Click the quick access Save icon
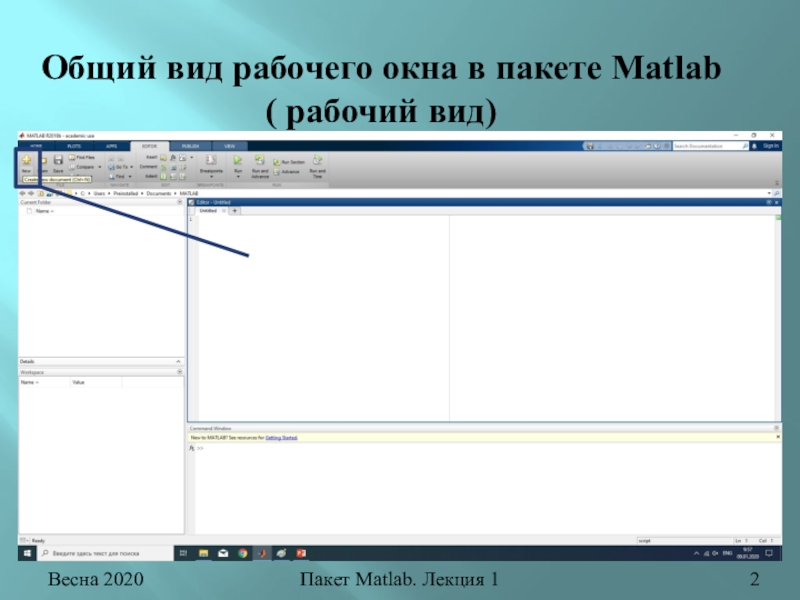 (x=590, y=146)
